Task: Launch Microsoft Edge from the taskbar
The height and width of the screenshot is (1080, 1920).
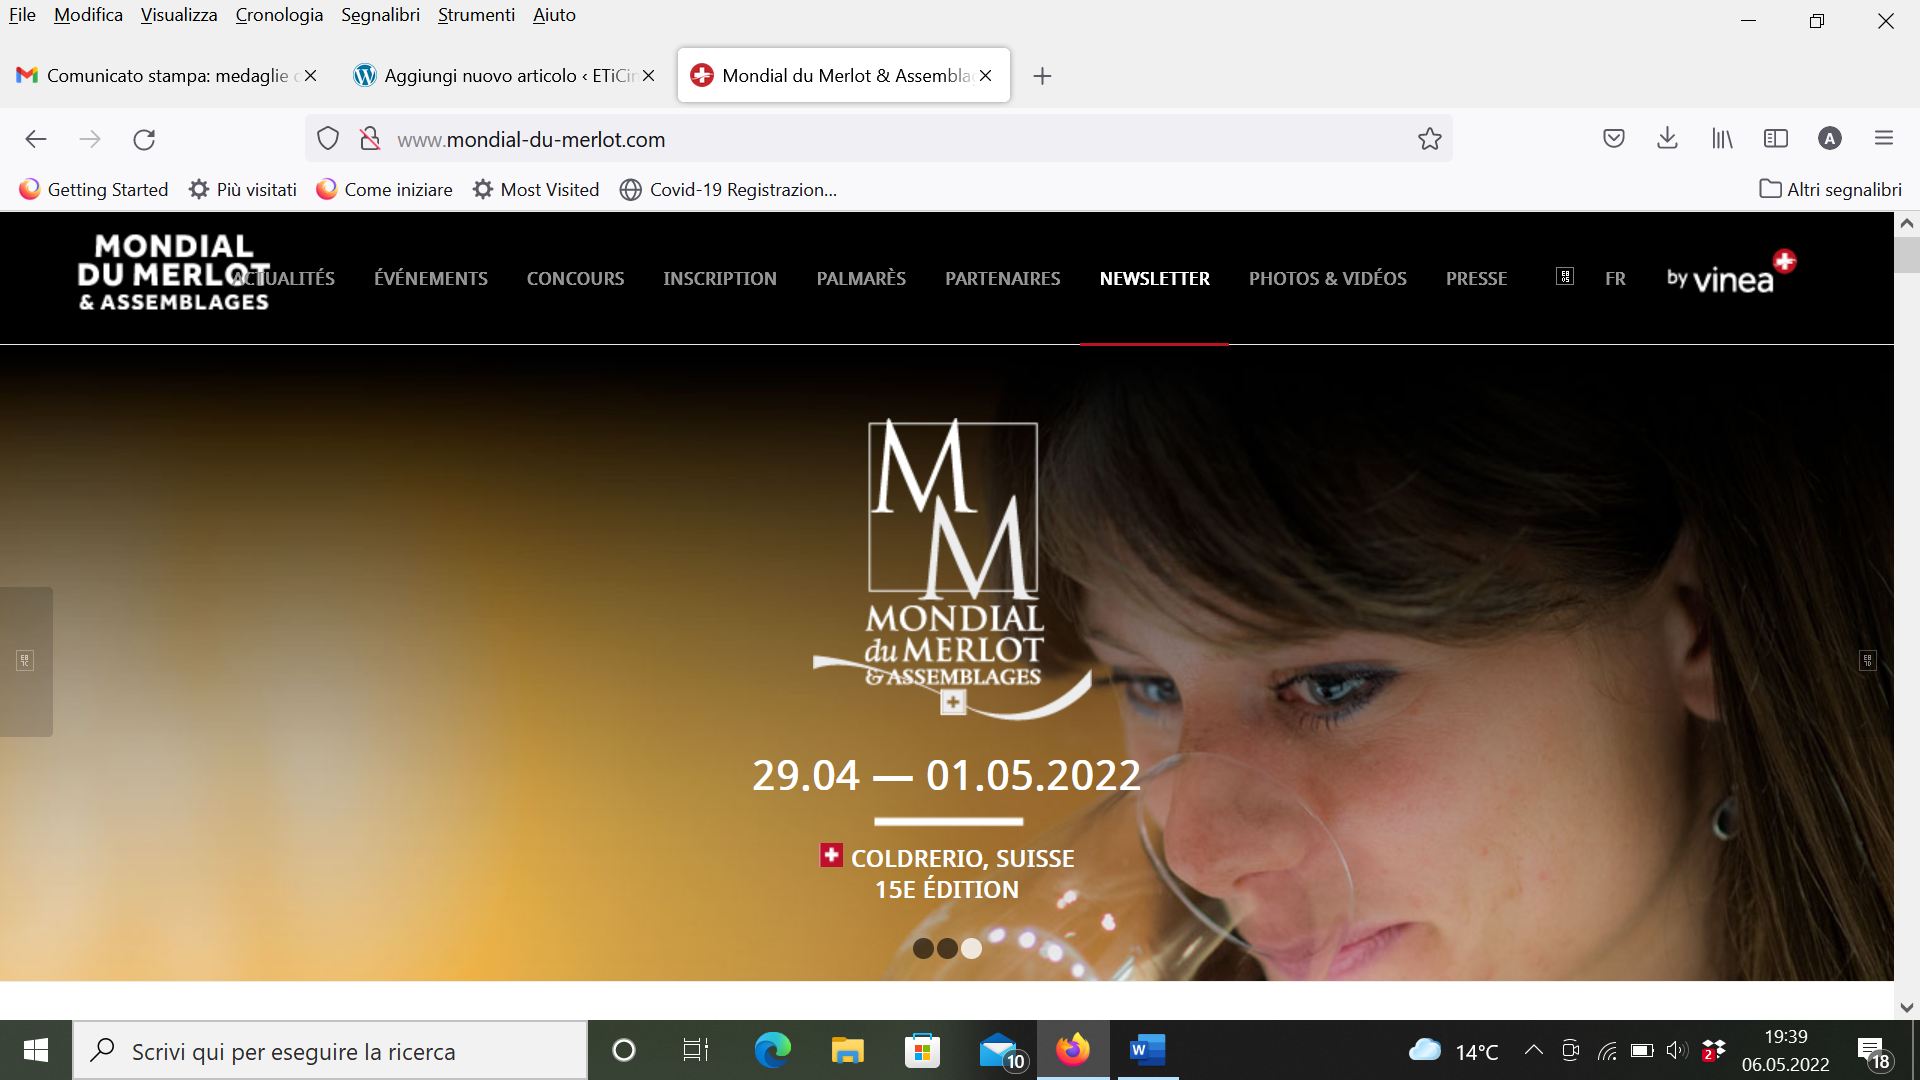Action: tap(772, 1050)
